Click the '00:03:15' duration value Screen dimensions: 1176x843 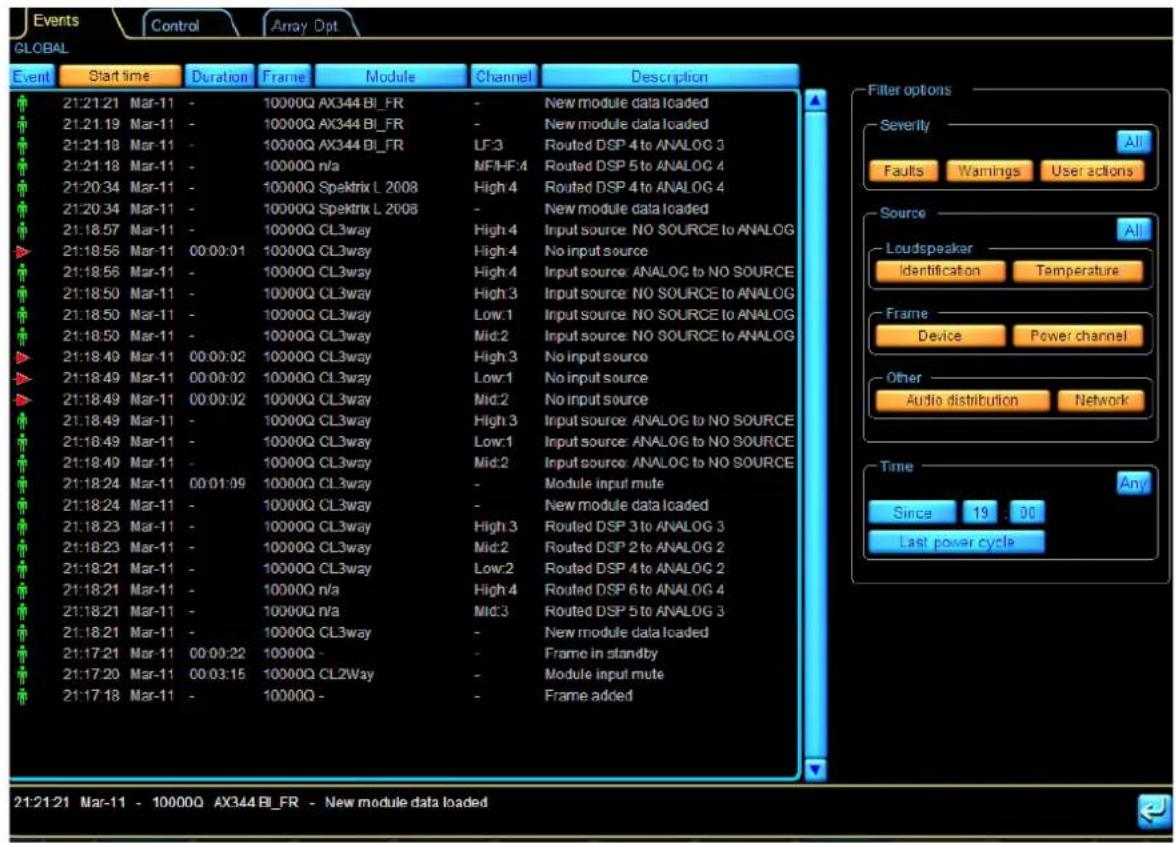[x=217, y=674]
